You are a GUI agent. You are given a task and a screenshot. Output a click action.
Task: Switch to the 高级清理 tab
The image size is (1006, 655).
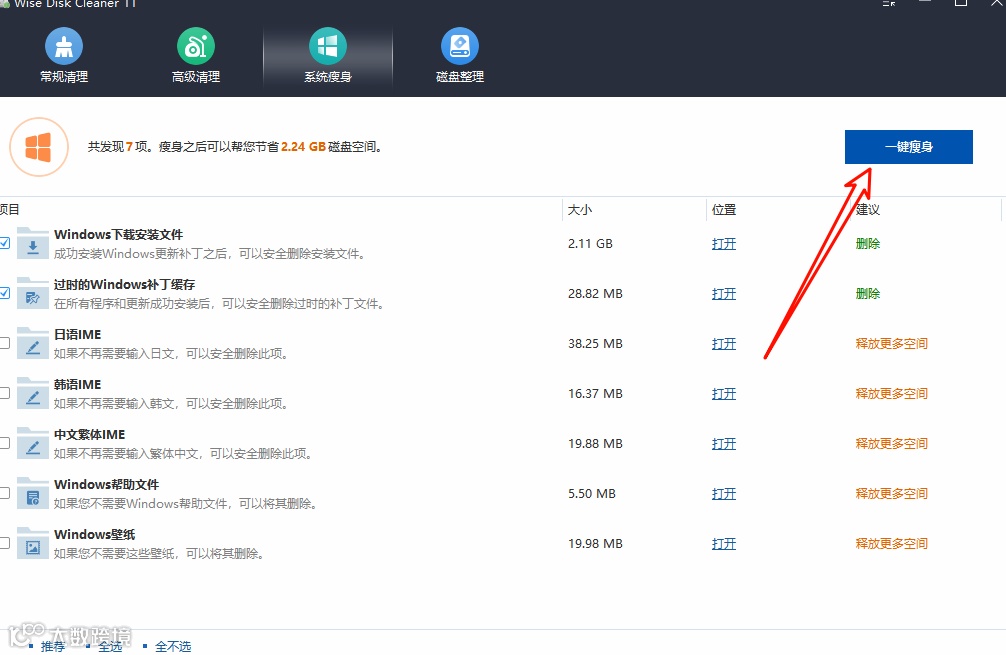coord(196,56)
